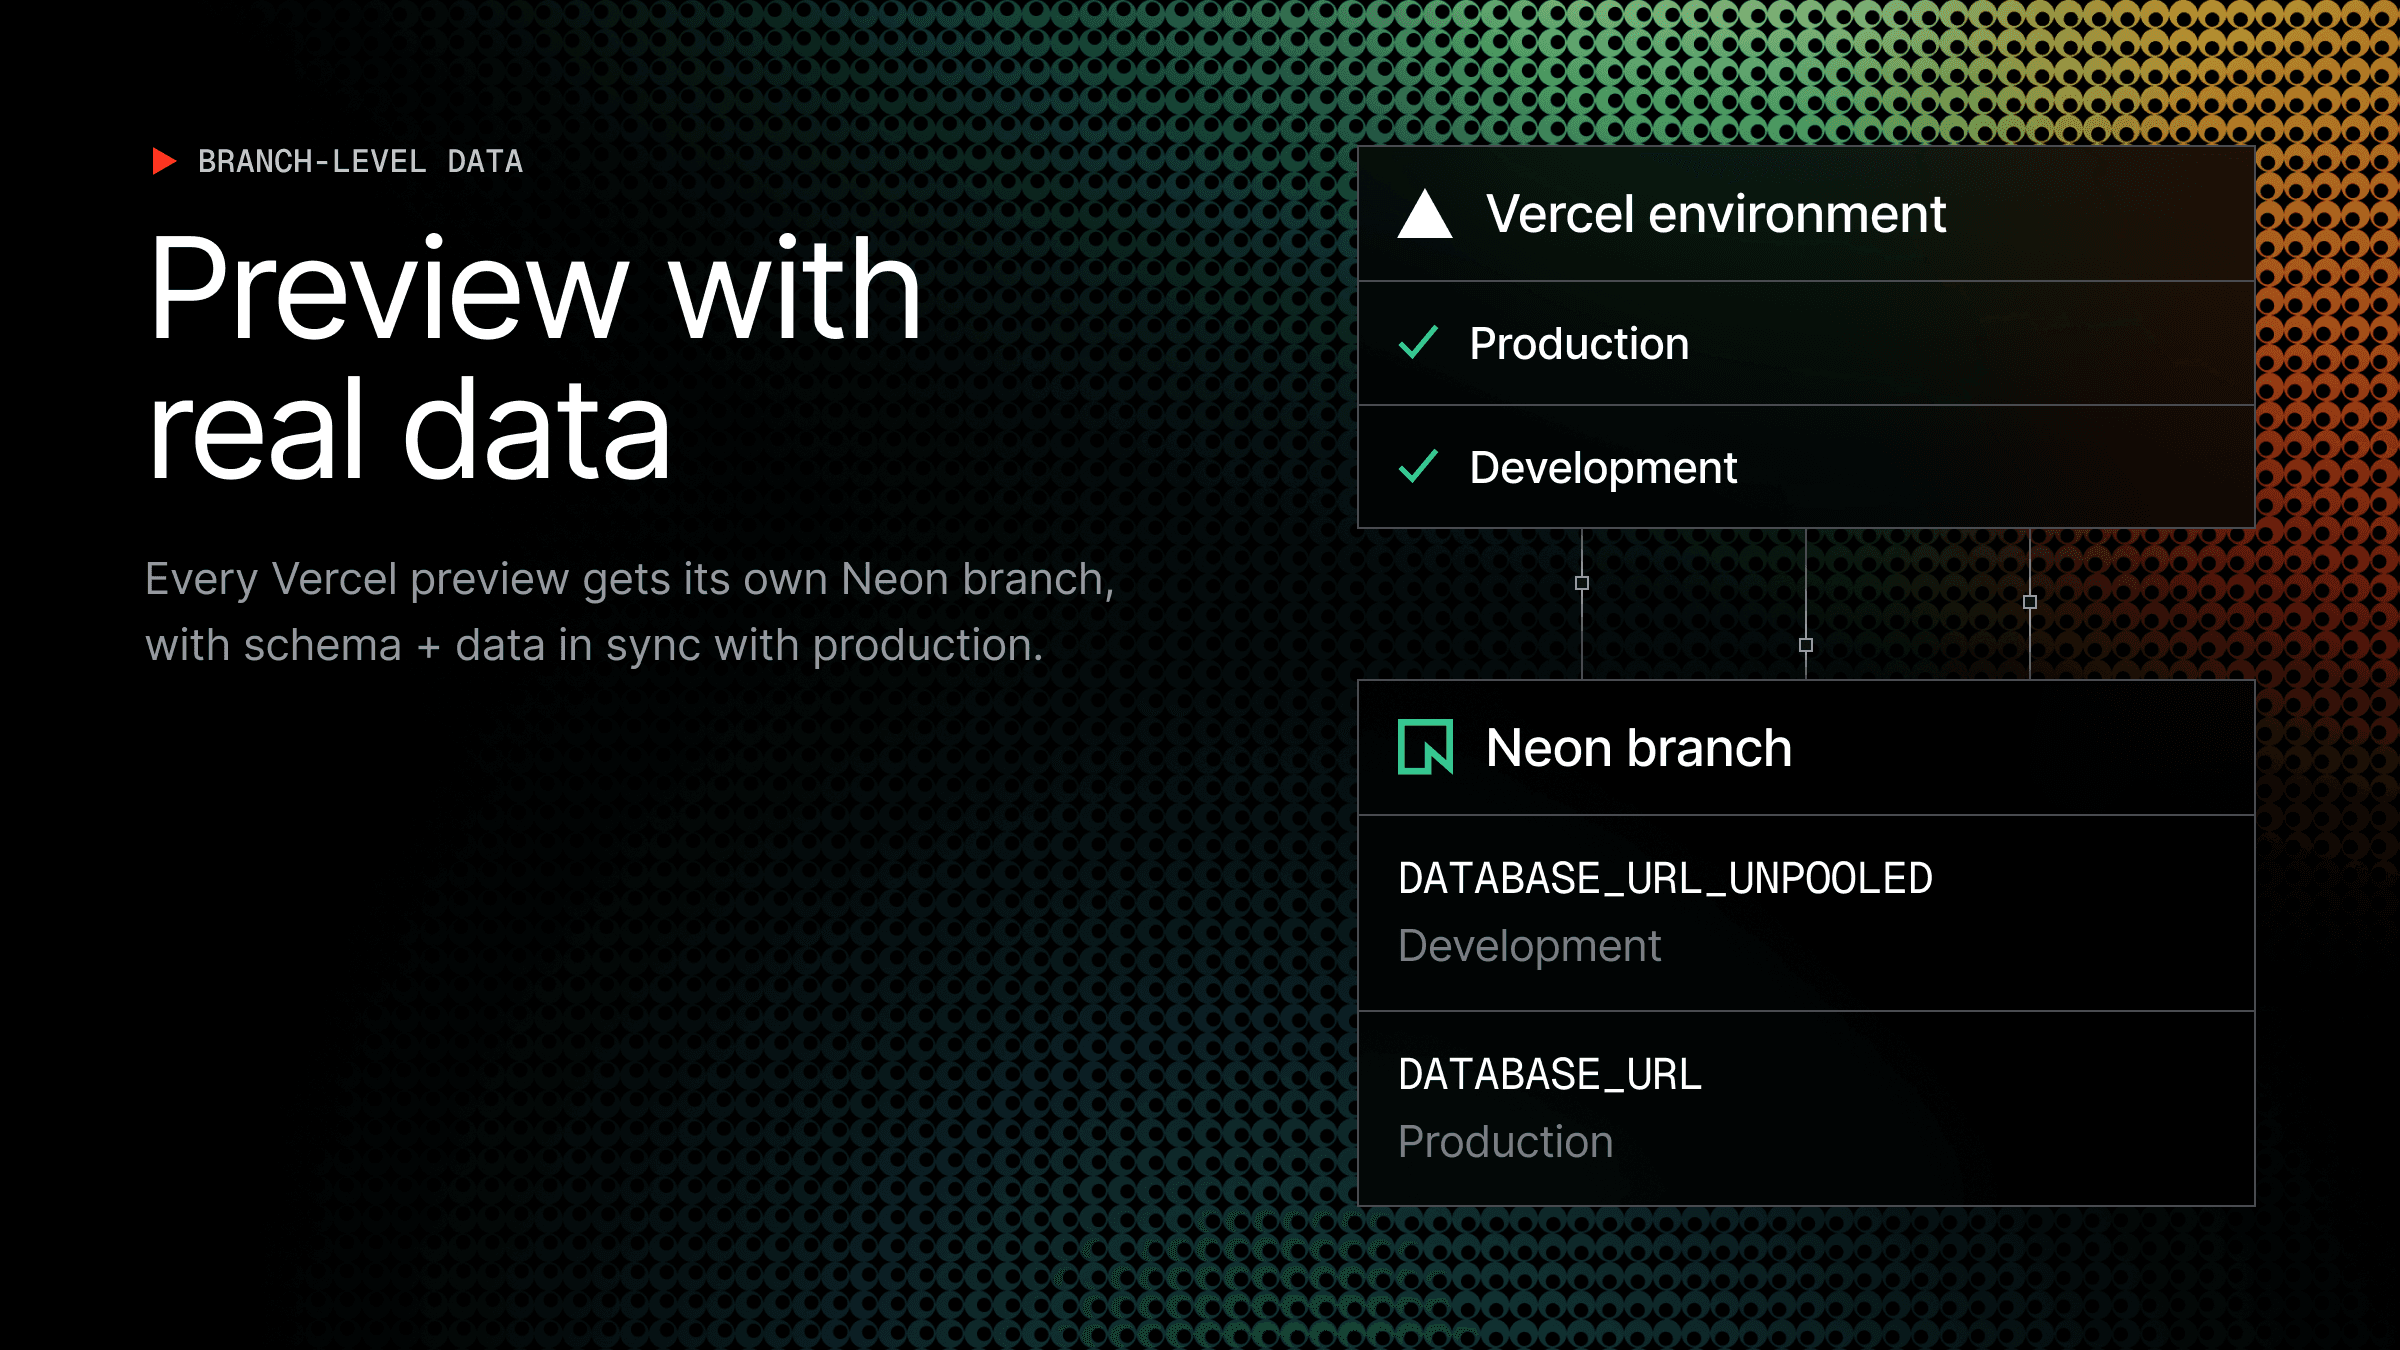The height and width of the screenshot is (1350, 2400).
Task: Click the left connector square node
Action: (1581, 583)
